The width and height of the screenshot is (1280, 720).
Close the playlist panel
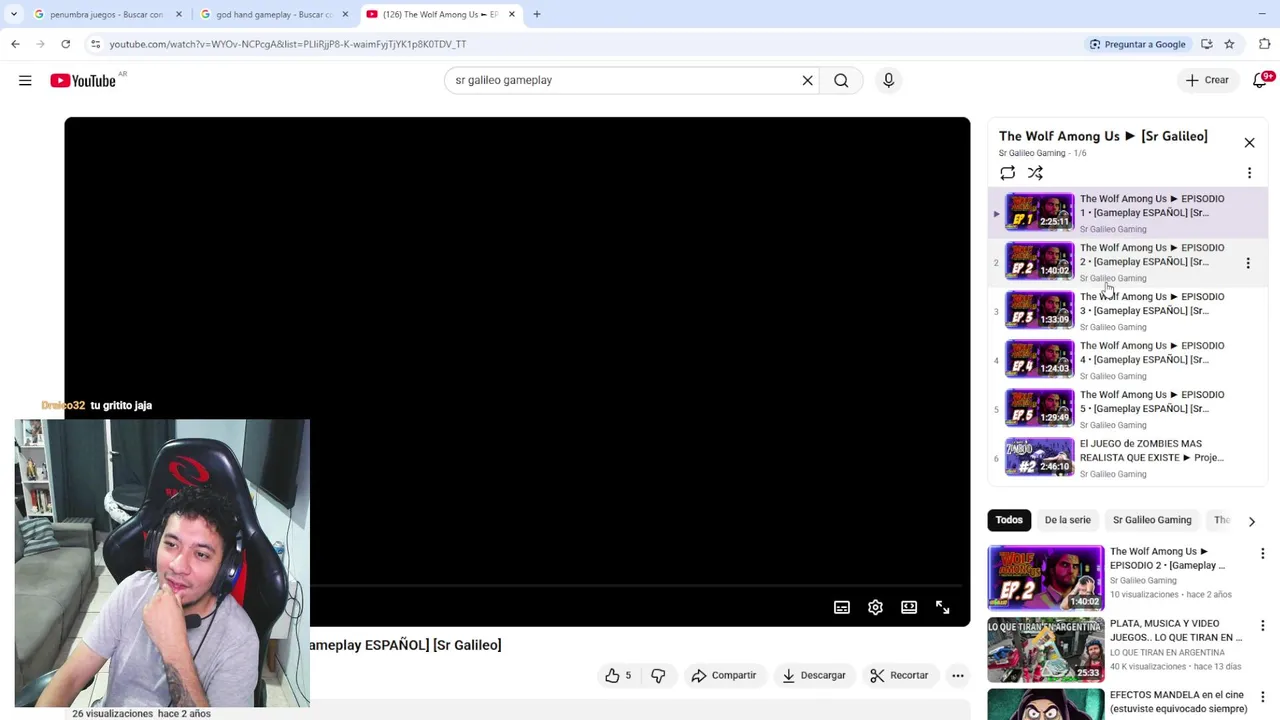(1249, 143)
